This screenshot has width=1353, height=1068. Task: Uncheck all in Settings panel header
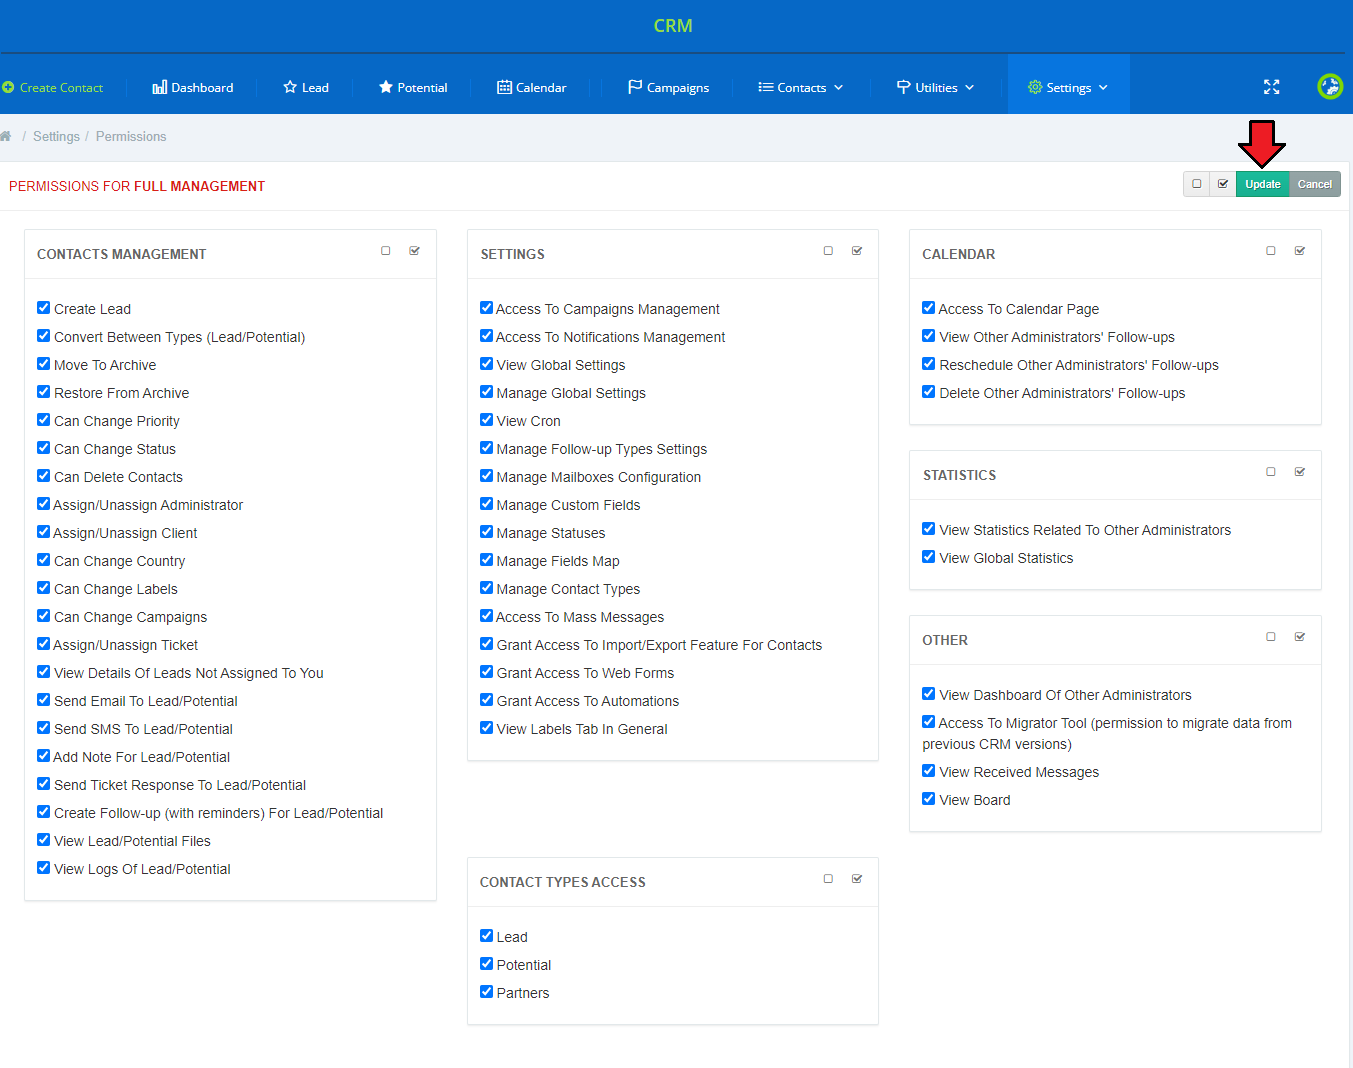coord(828,251)
